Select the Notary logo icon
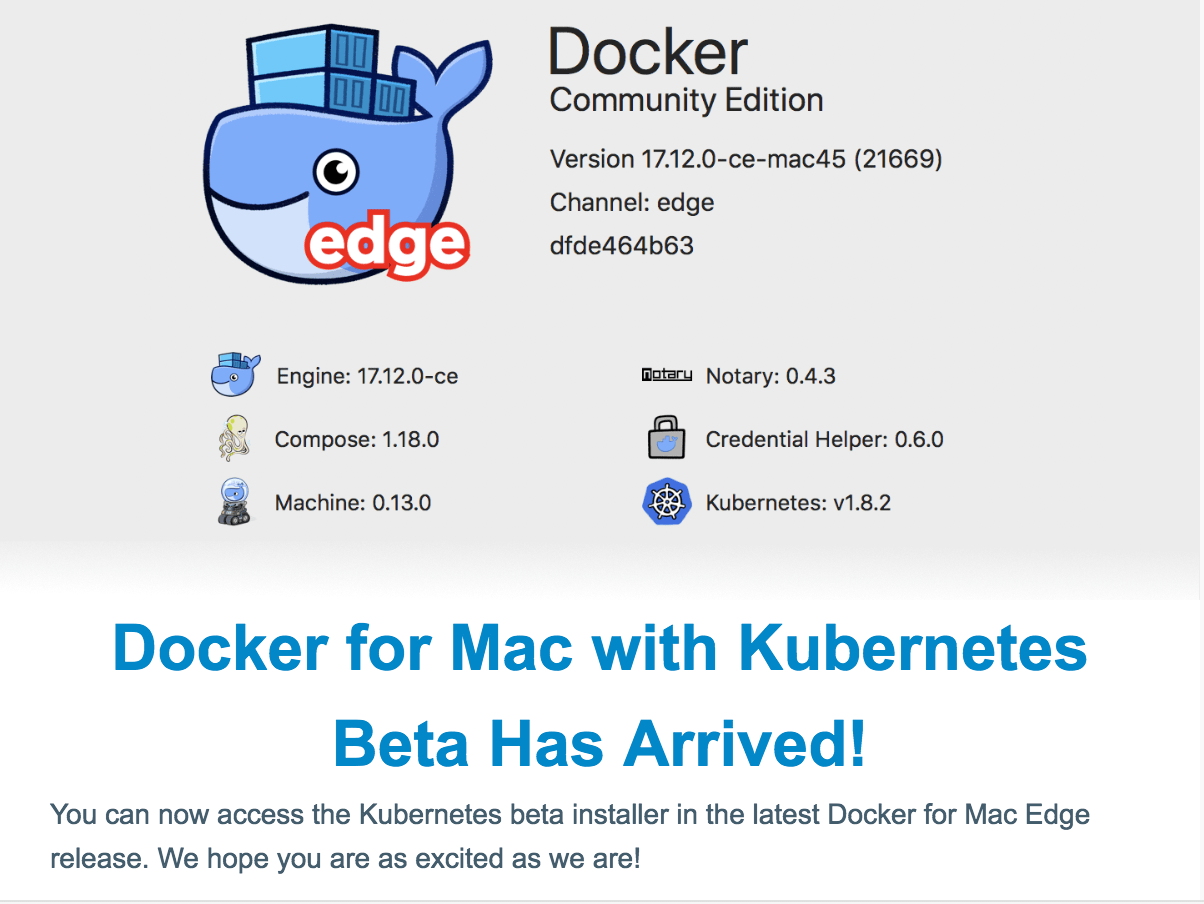The image size is (1204, 904). coord(667,375)
